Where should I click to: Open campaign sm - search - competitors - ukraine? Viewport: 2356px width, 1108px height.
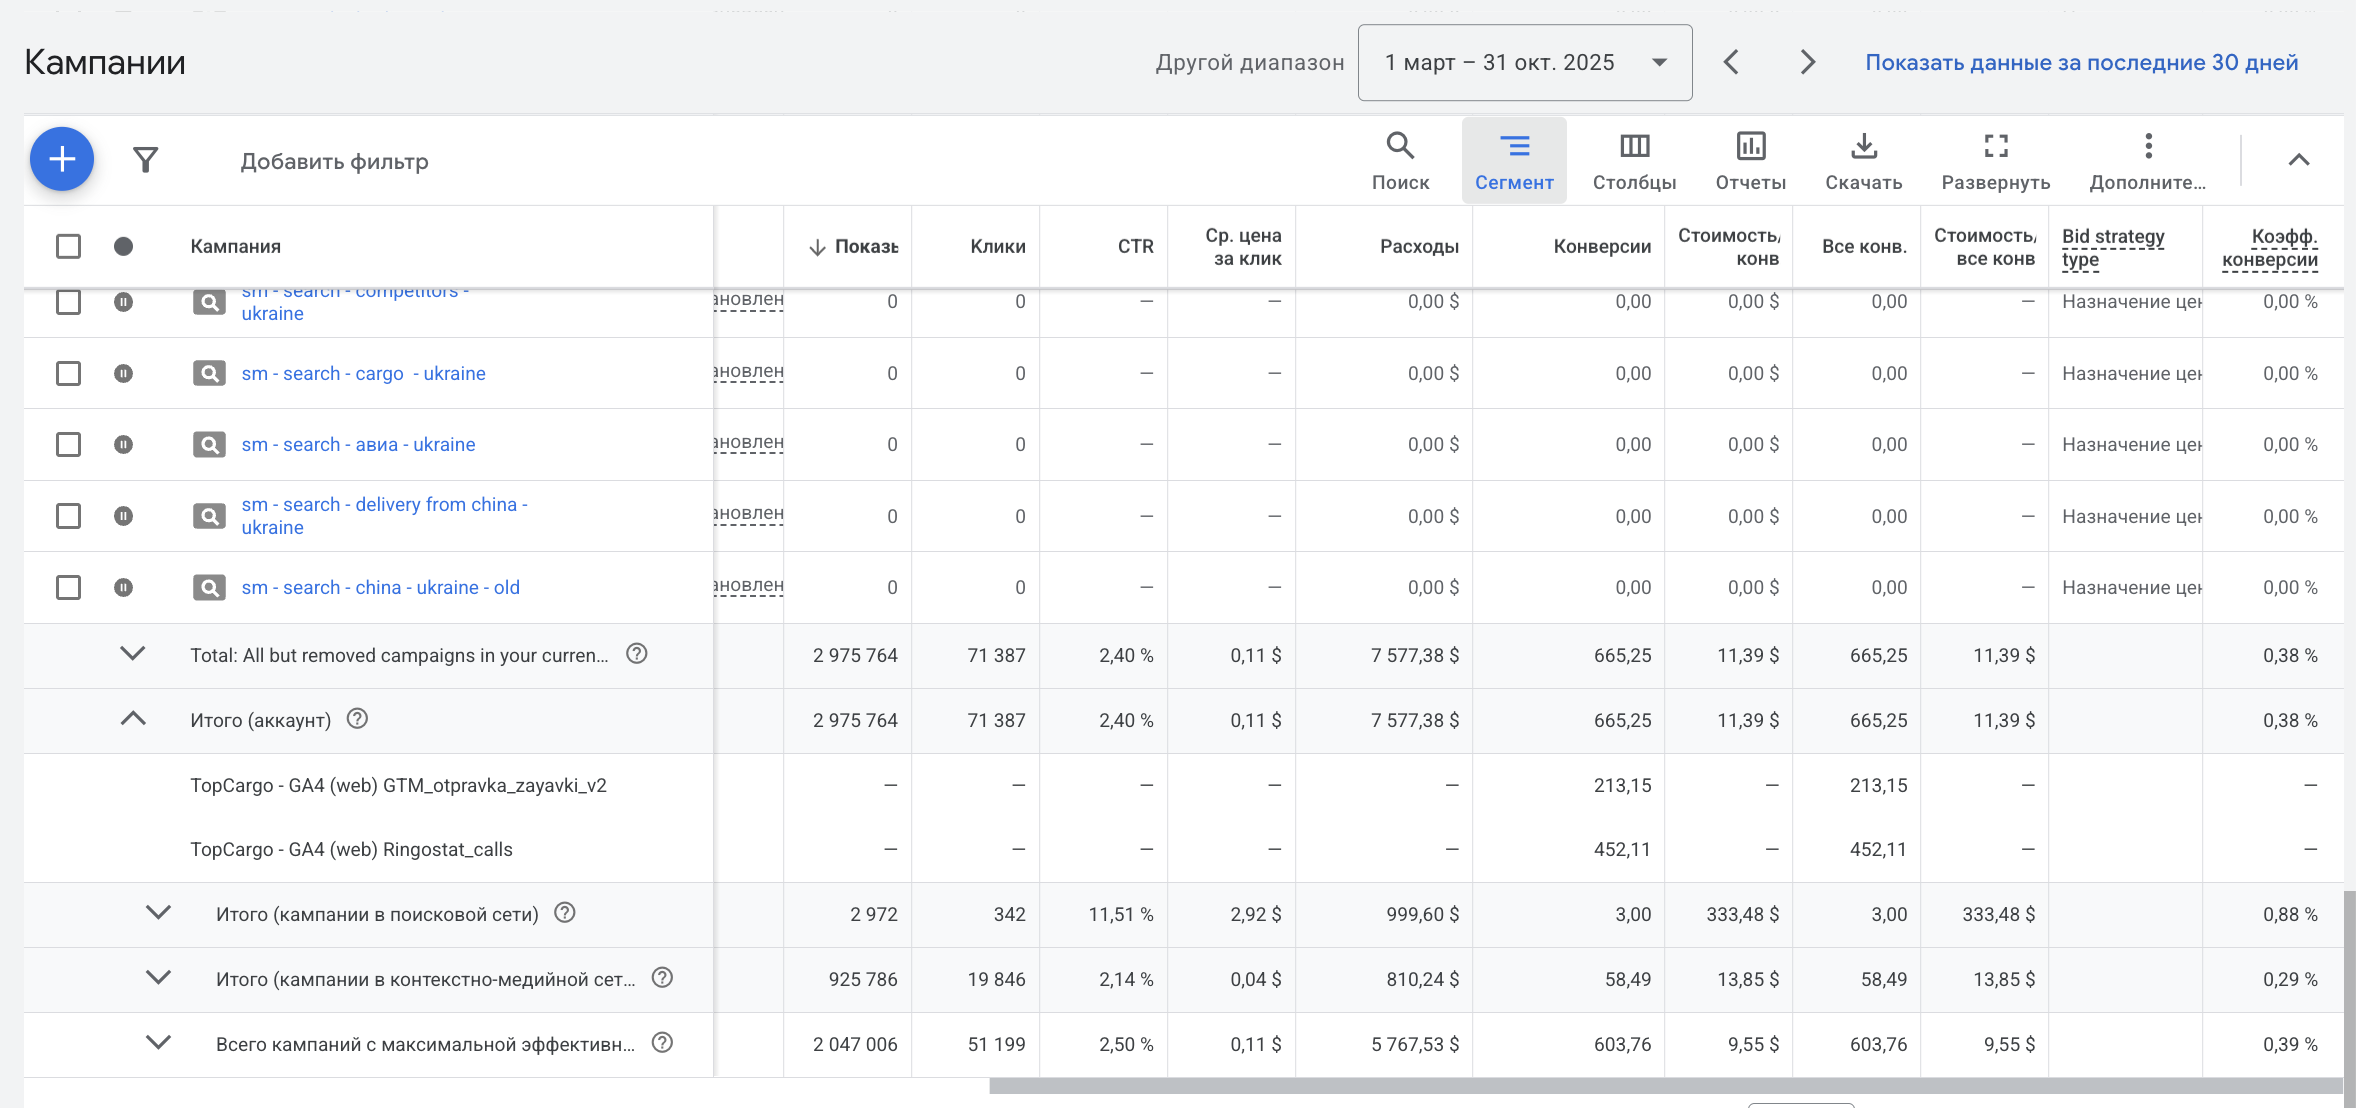(355, 302)
